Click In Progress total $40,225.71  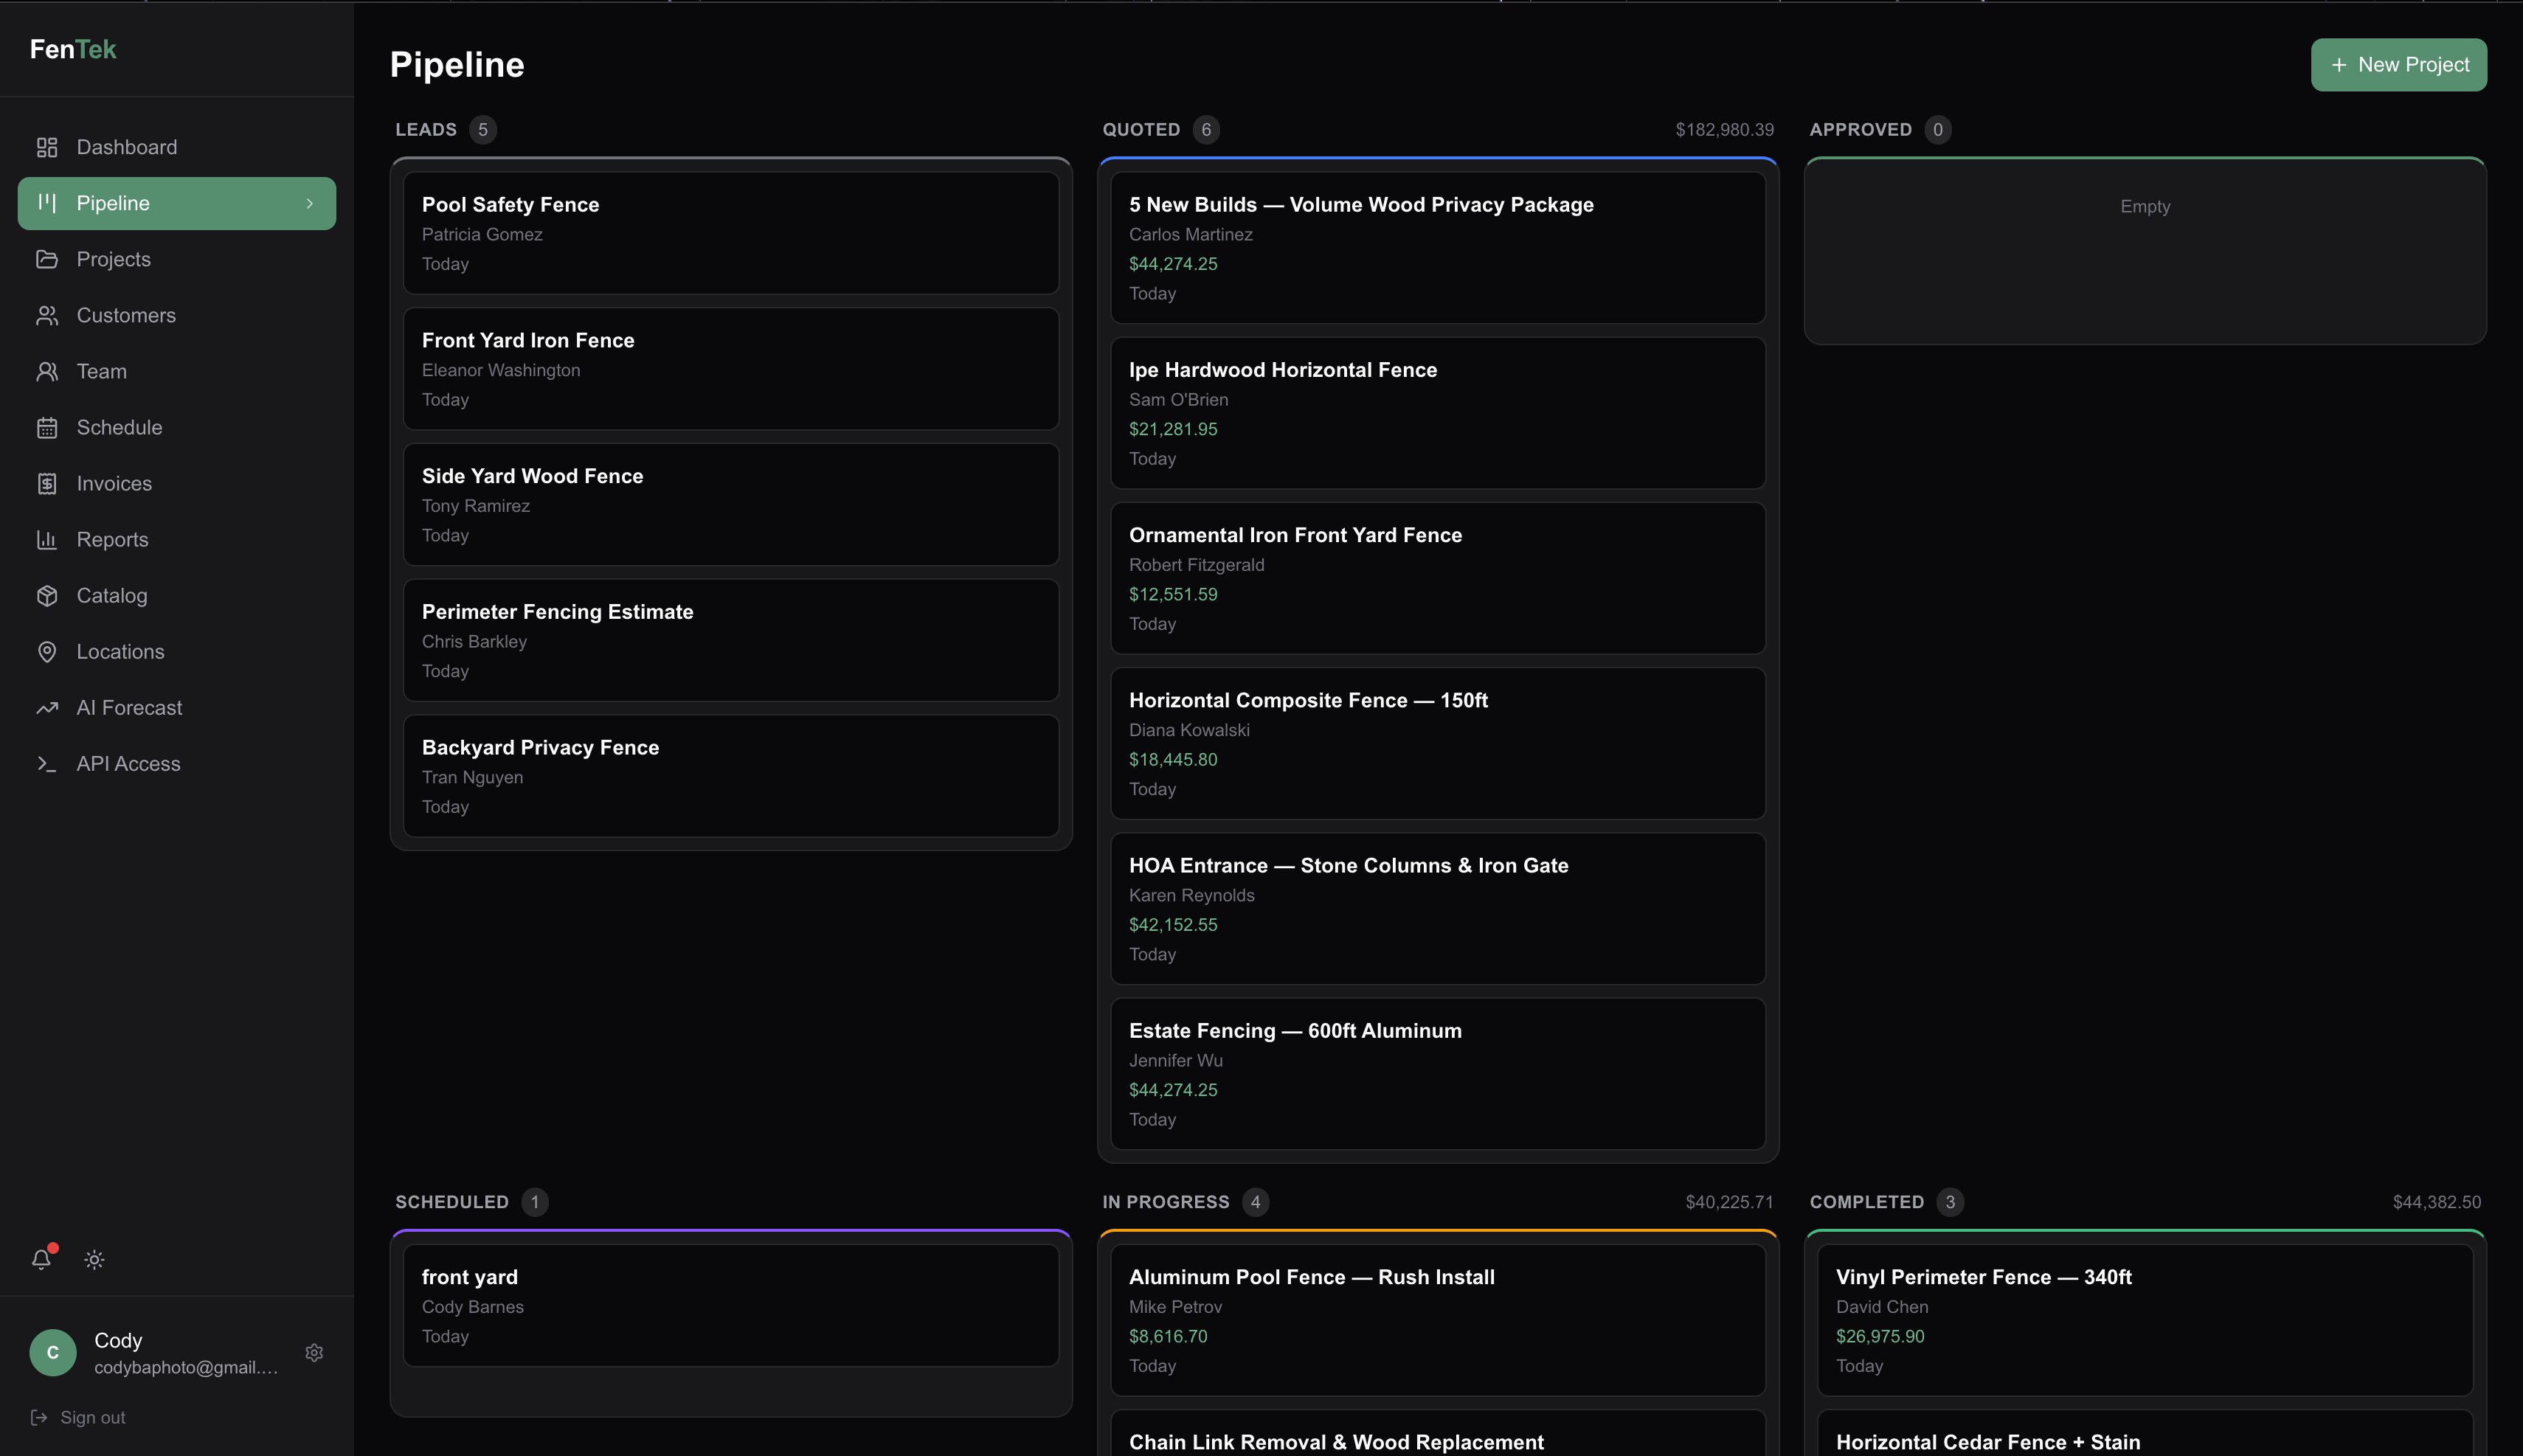[1729, 1202]
